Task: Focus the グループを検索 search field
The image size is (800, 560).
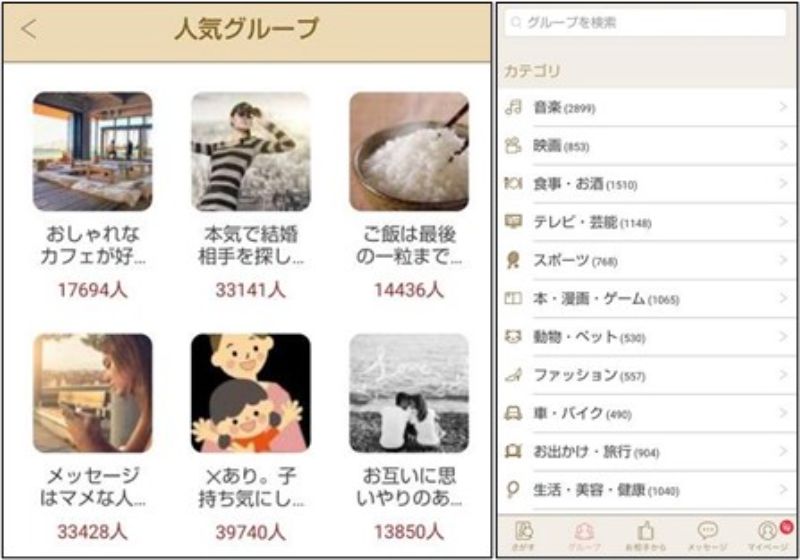Action: pos(645,22)
